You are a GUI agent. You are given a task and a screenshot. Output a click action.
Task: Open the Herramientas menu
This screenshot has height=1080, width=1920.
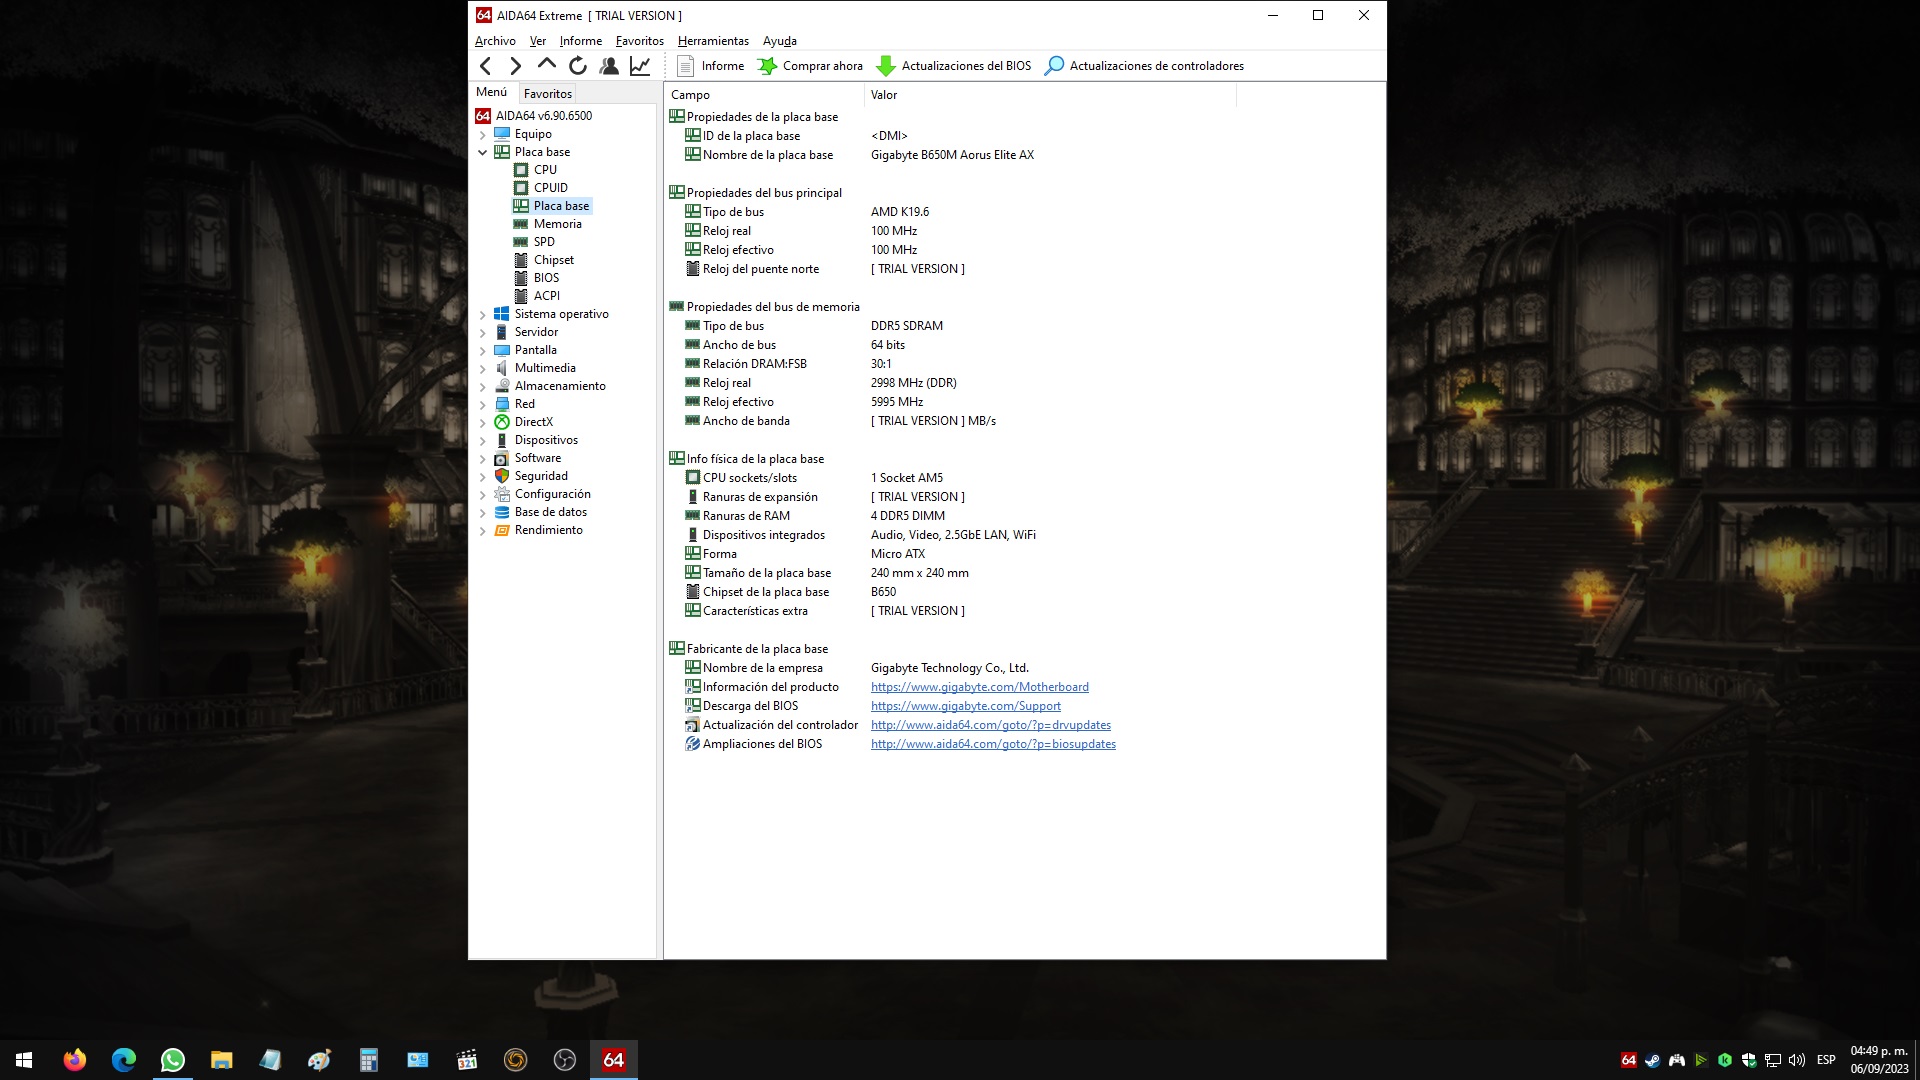(x=713, y=41)
